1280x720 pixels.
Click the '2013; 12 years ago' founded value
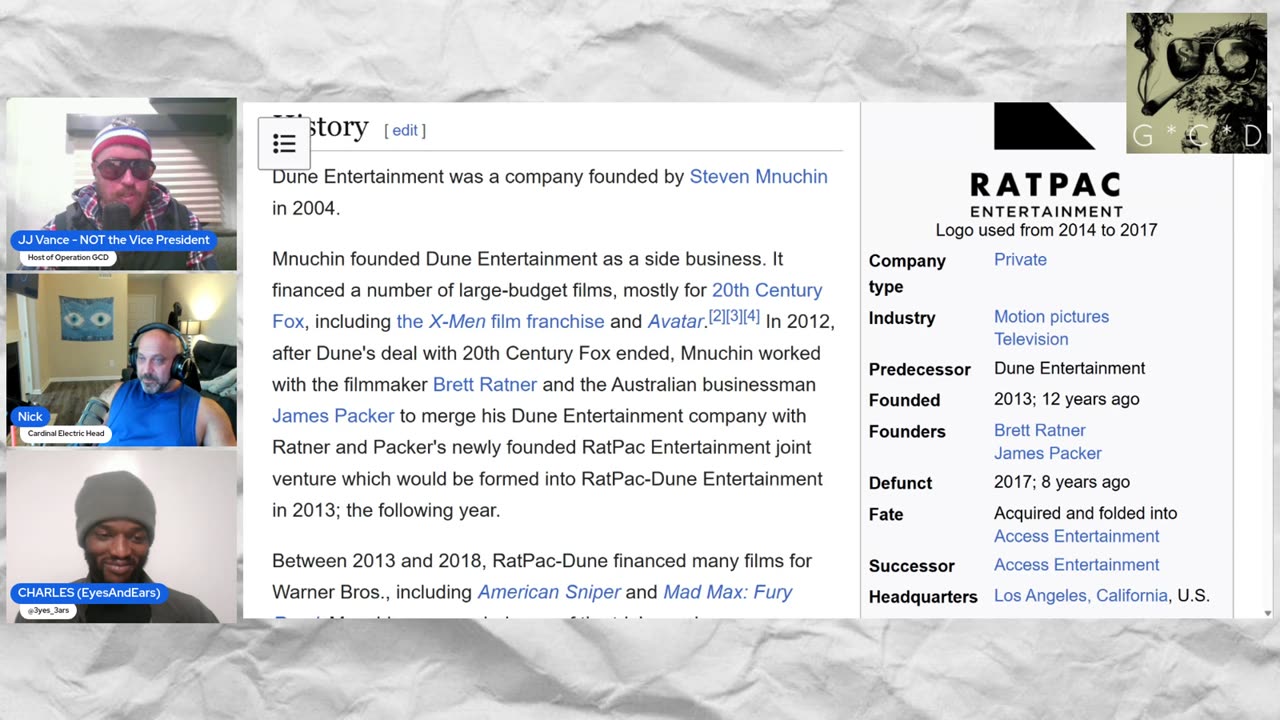click(1066, 400)
